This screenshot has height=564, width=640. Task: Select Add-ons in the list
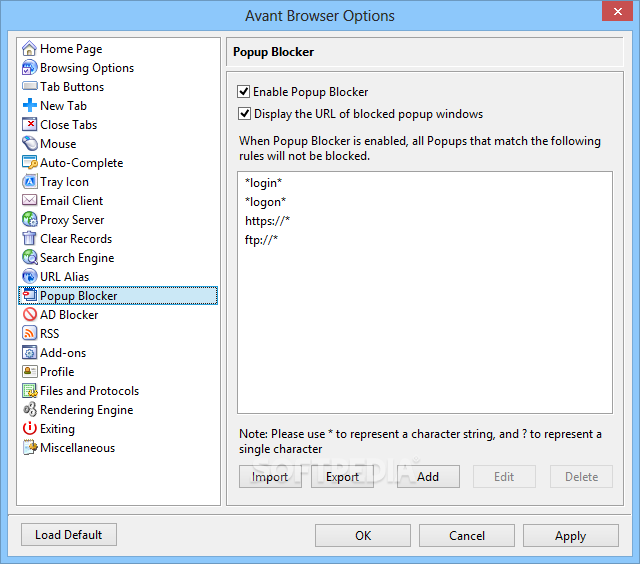[63, 353]
